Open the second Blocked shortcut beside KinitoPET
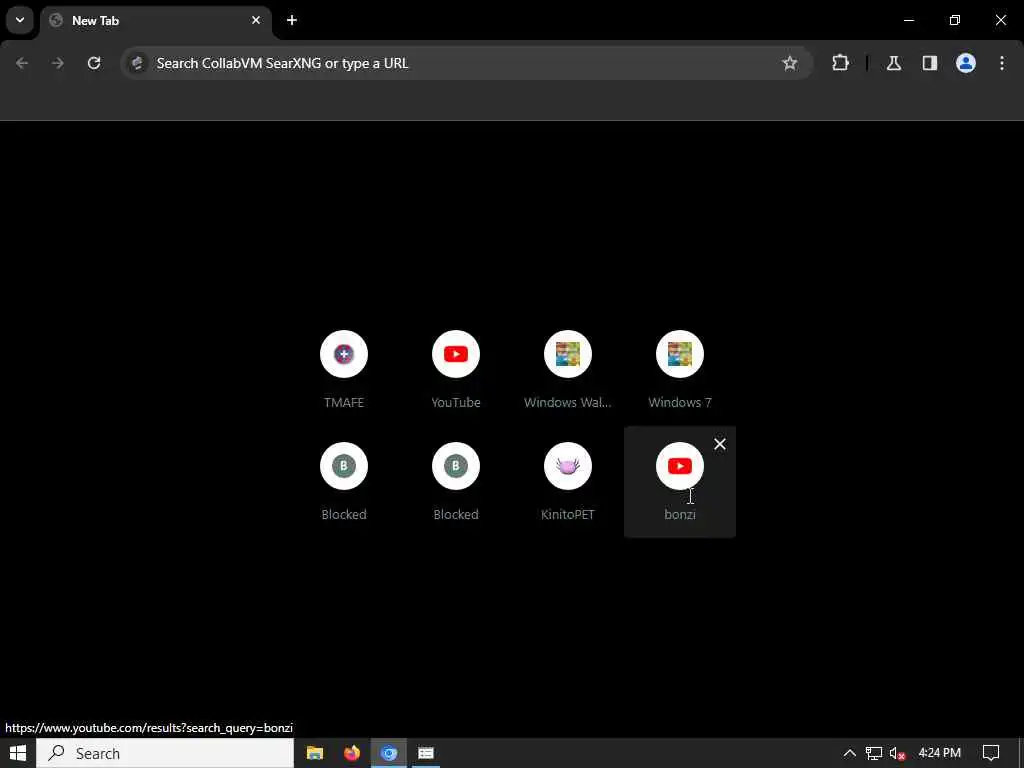Screen dimensions: 1024x768 coord(456,482)
